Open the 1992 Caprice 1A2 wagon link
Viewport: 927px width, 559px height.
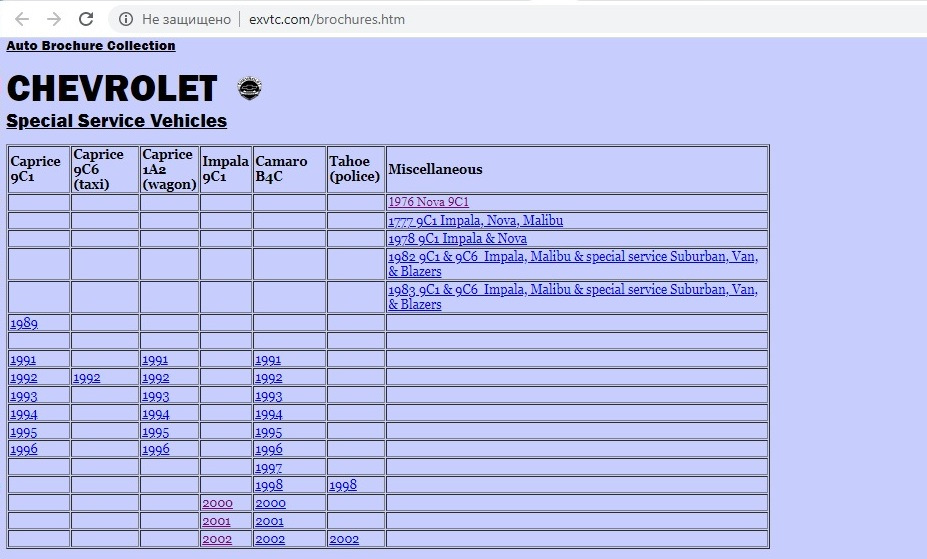(155, 378)
